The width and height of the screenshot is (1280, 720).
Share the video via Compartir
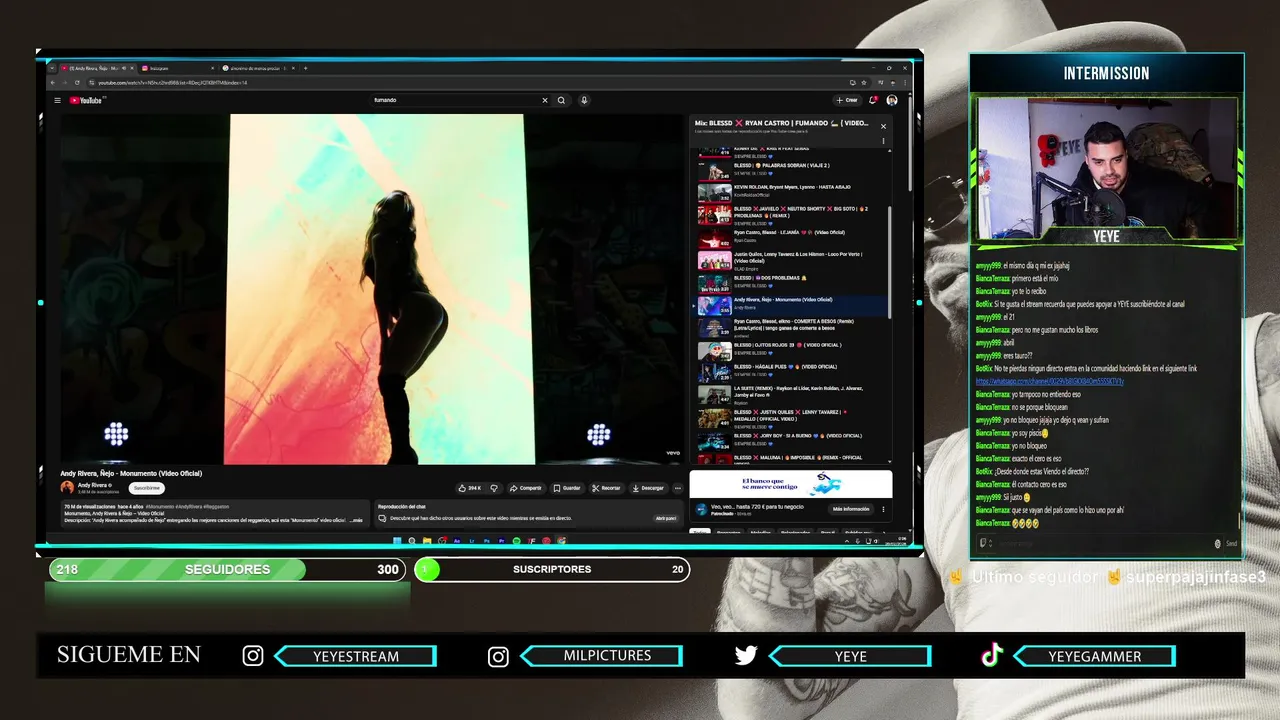coord(526,488)
